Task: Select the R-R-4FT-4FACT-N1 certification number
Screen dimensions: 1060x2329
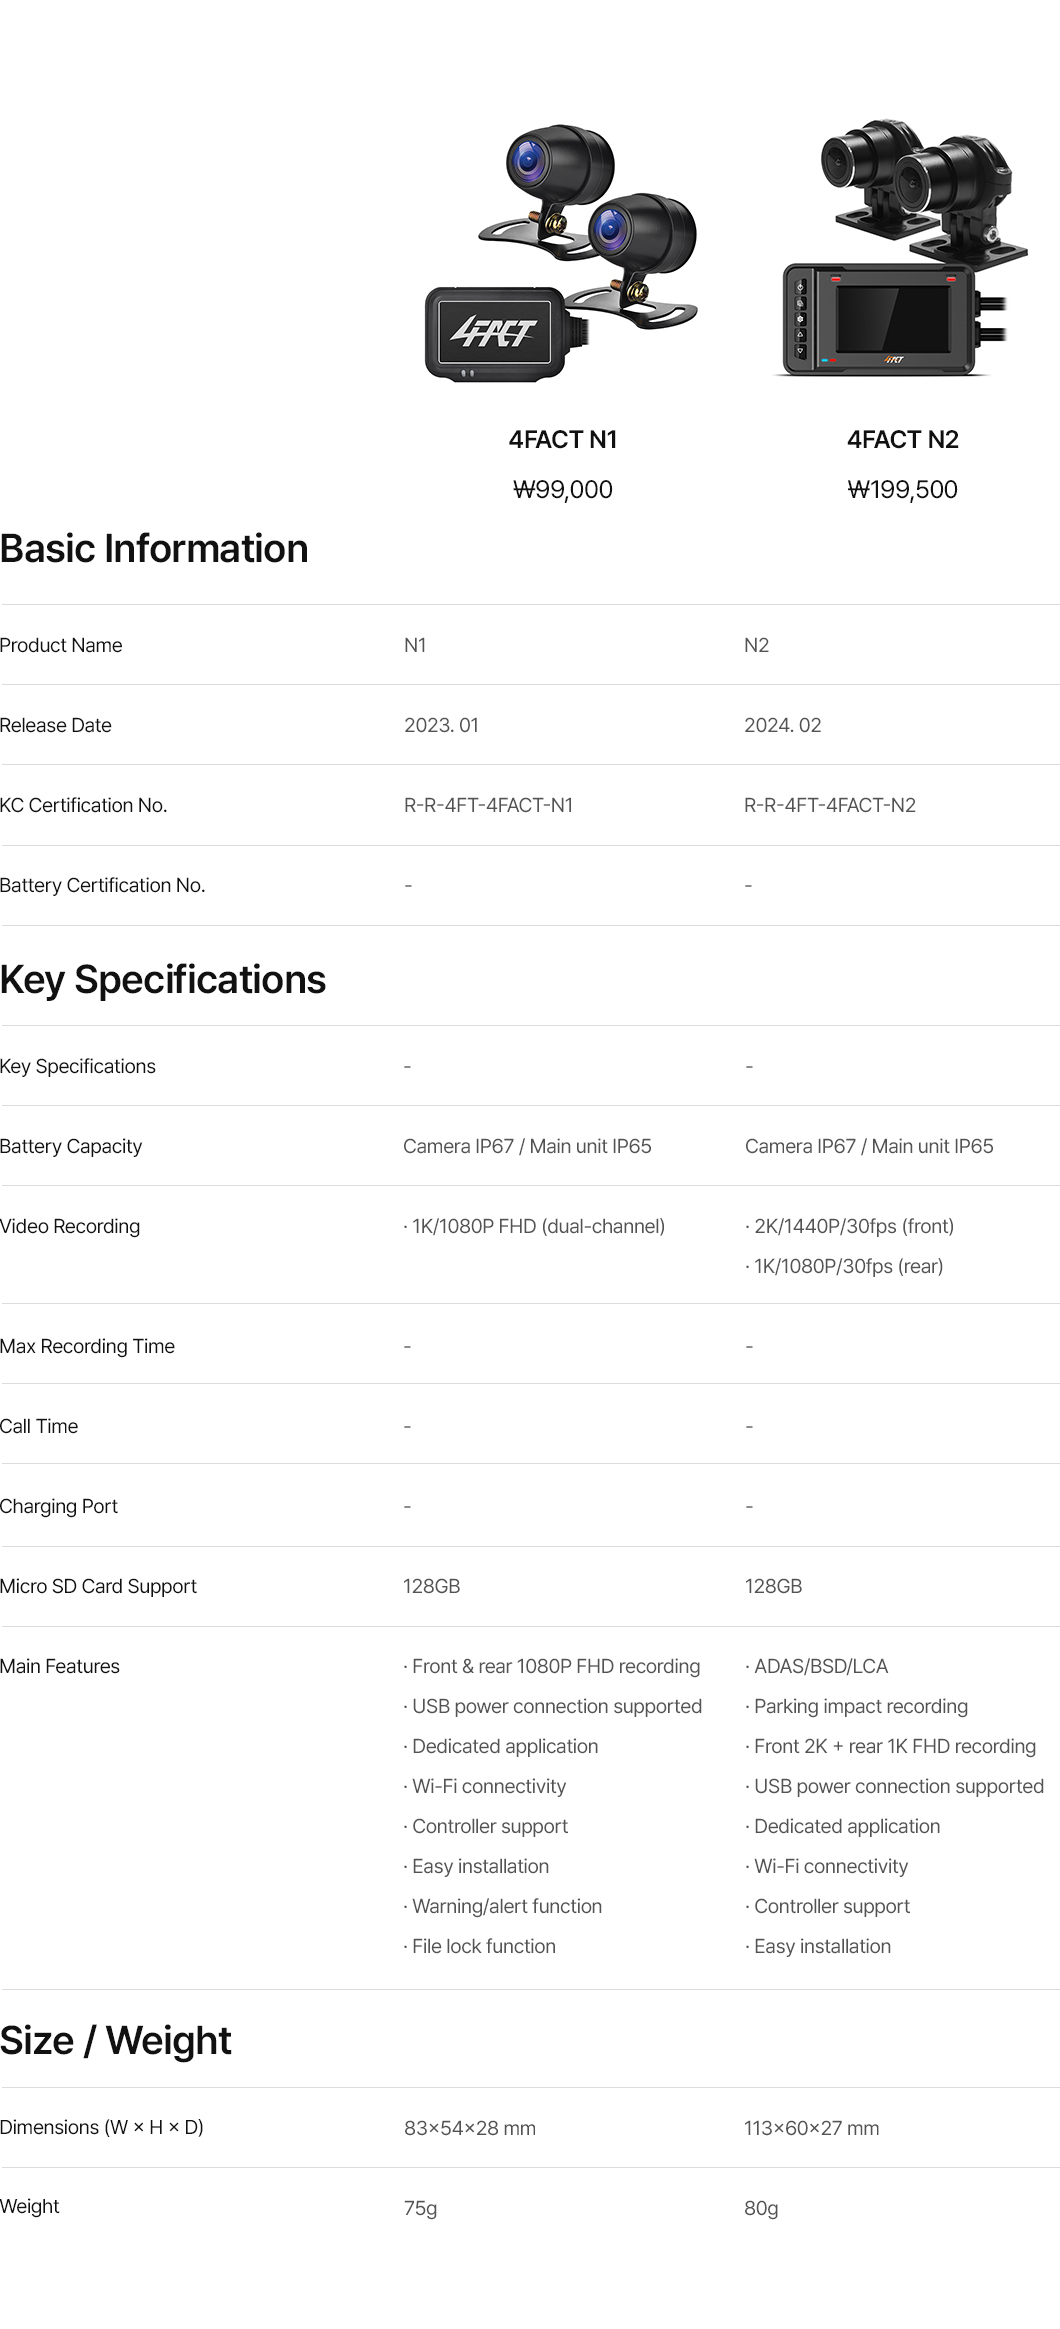Action: pyautogui.click(x=488, y=806)
